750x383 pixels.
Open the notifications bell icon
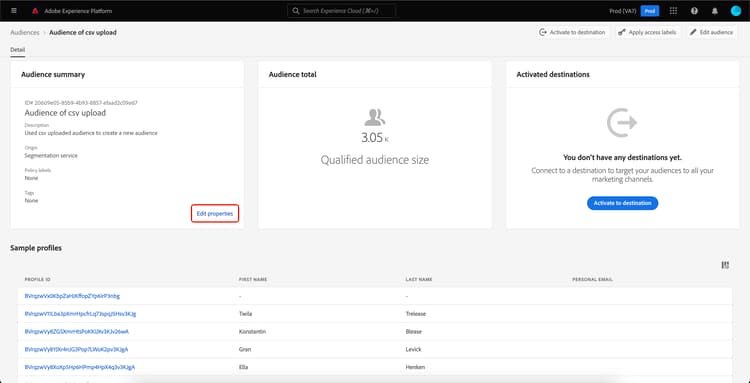coord(715,11)
